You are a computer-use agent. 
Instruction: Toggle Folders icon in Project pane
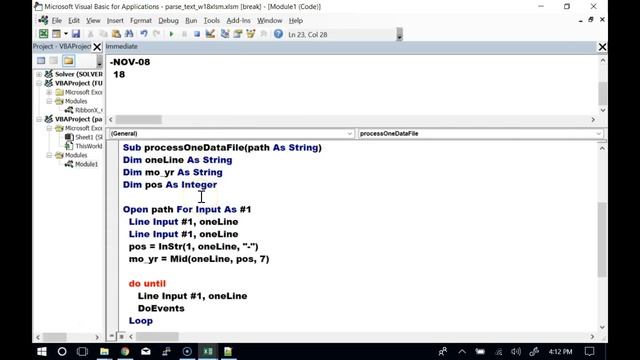coord(69,61)
